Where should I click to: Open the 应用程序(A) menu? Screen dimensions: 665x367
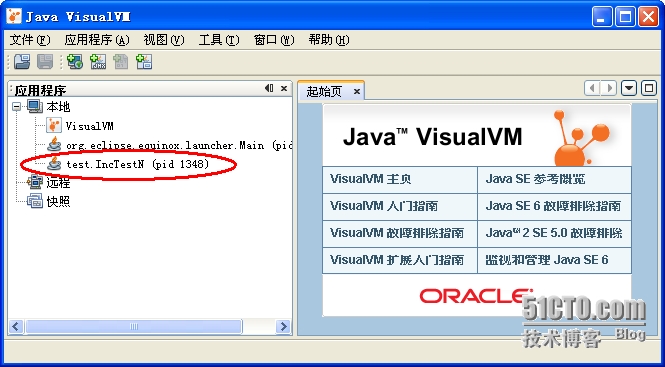coord(97,40)
